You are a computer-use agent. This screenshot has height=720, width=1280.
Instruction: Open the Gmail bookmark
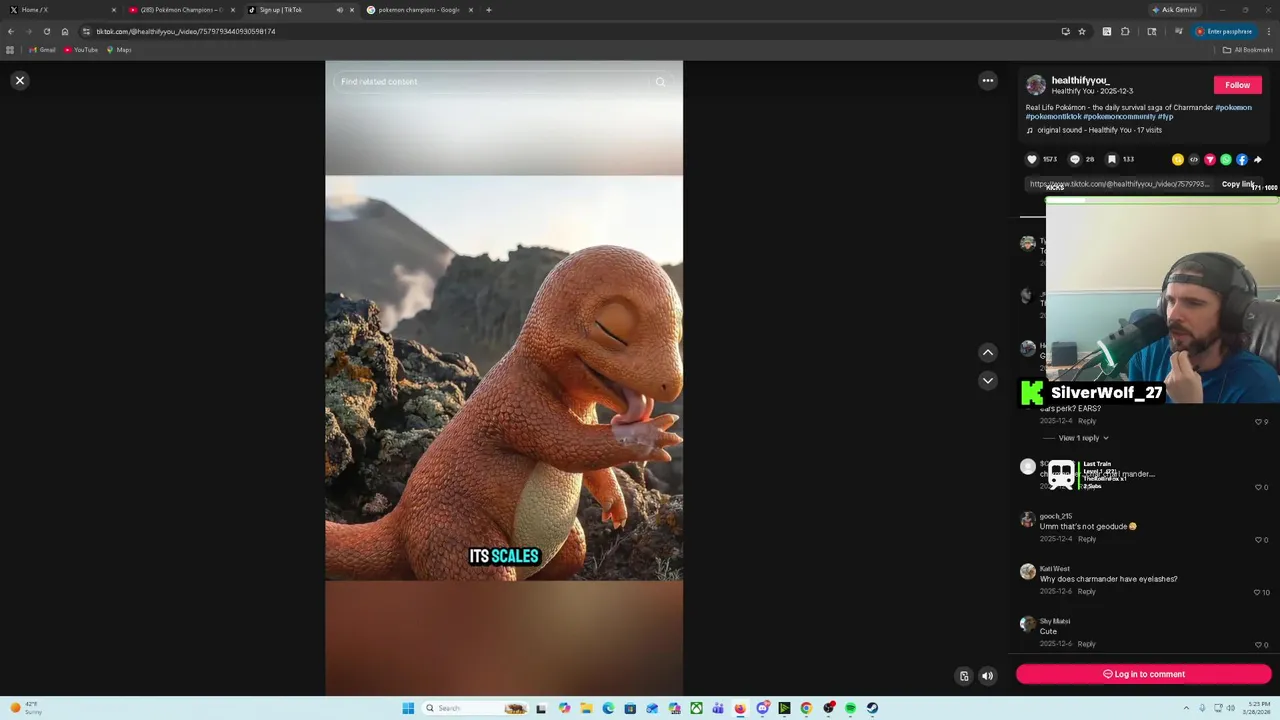[x=42, y=50]
